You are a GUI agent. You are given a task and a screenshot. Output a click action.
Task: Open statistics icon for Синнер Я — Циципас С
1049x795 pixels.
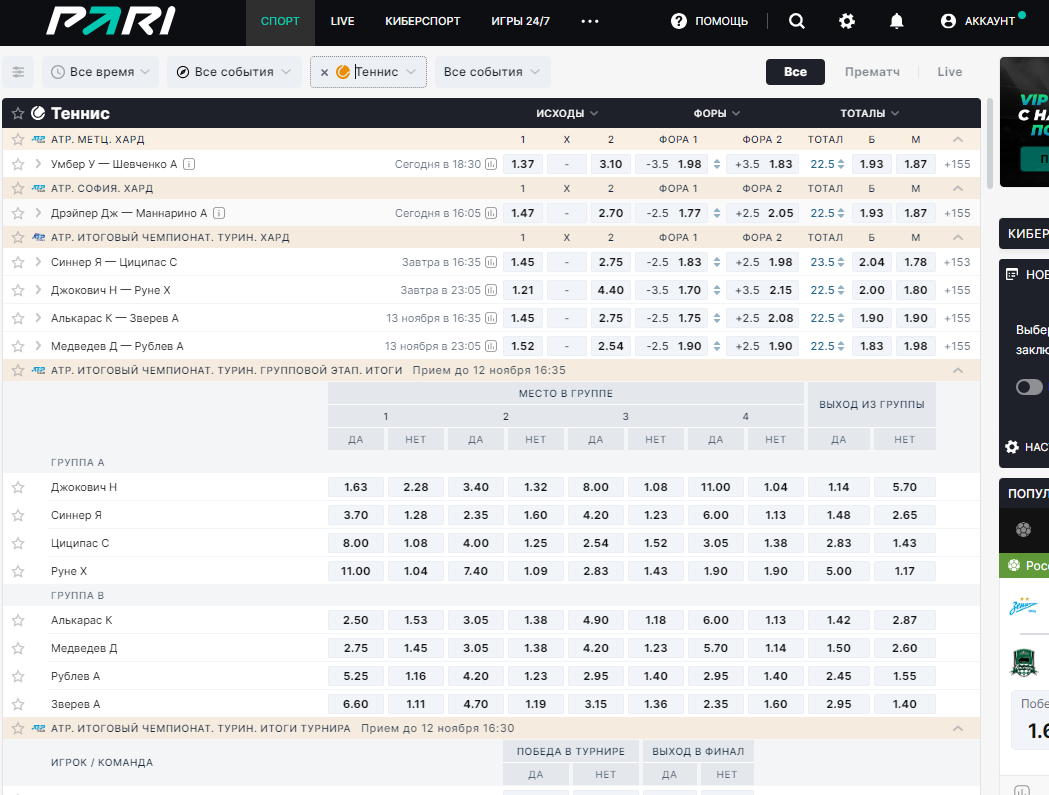[x=491, y=262]
